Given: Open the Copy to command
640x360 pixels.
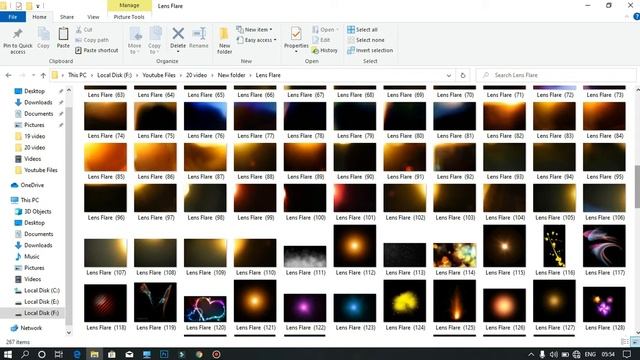Looking at the screenshot, I should (155, 40).
